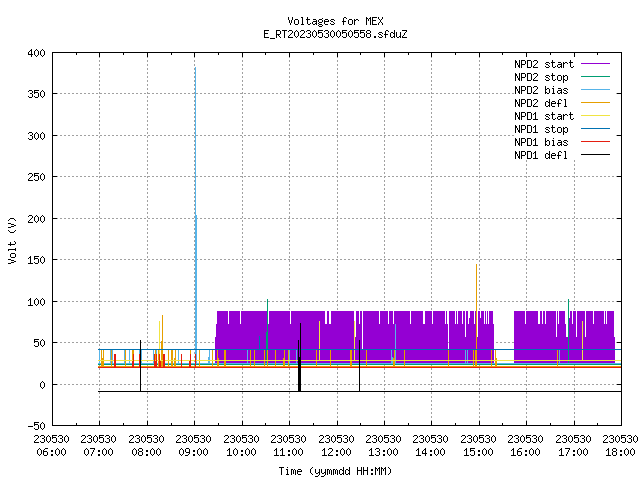Click the black spike just after 11:00
The width and height of the screenshot is (640, 480).
tap(300, 357)
